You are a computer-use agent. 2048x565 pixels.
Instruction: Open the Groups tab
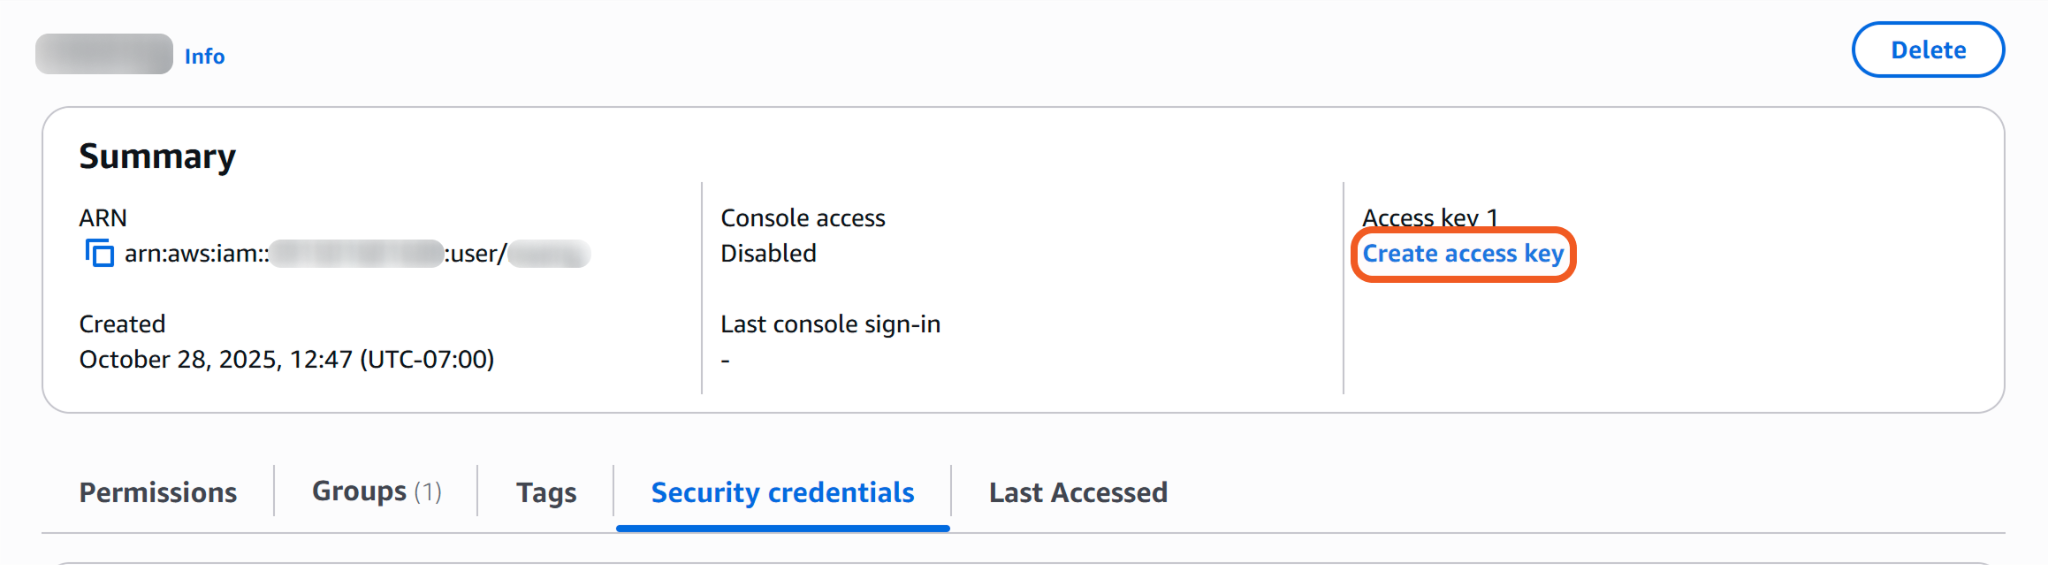(376, 491)
